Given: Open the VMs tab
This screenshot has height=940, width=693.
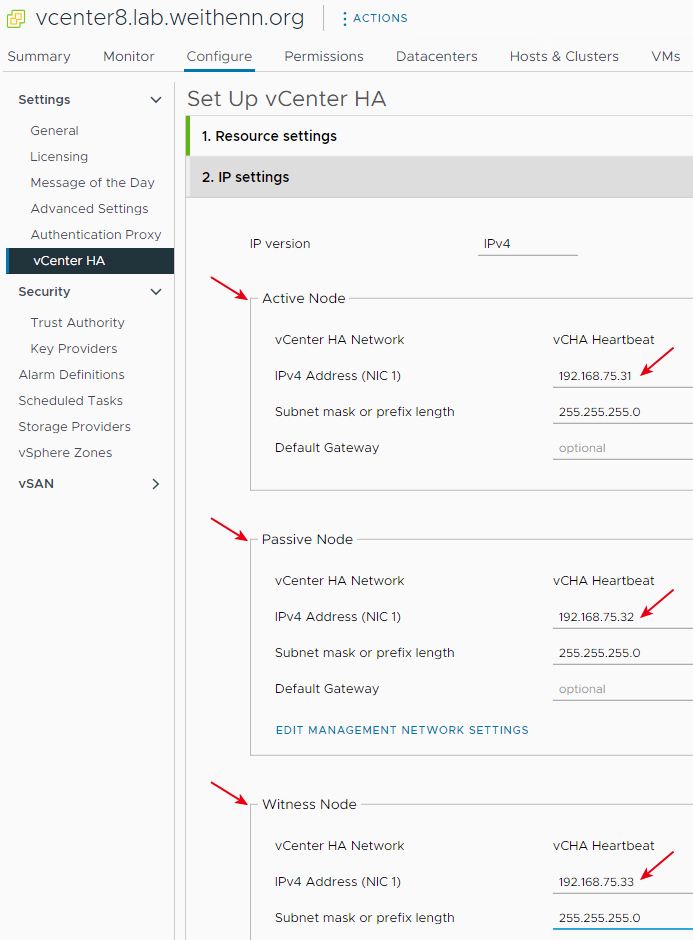Looking at the screenshot, I should click(x=666, y=56).
